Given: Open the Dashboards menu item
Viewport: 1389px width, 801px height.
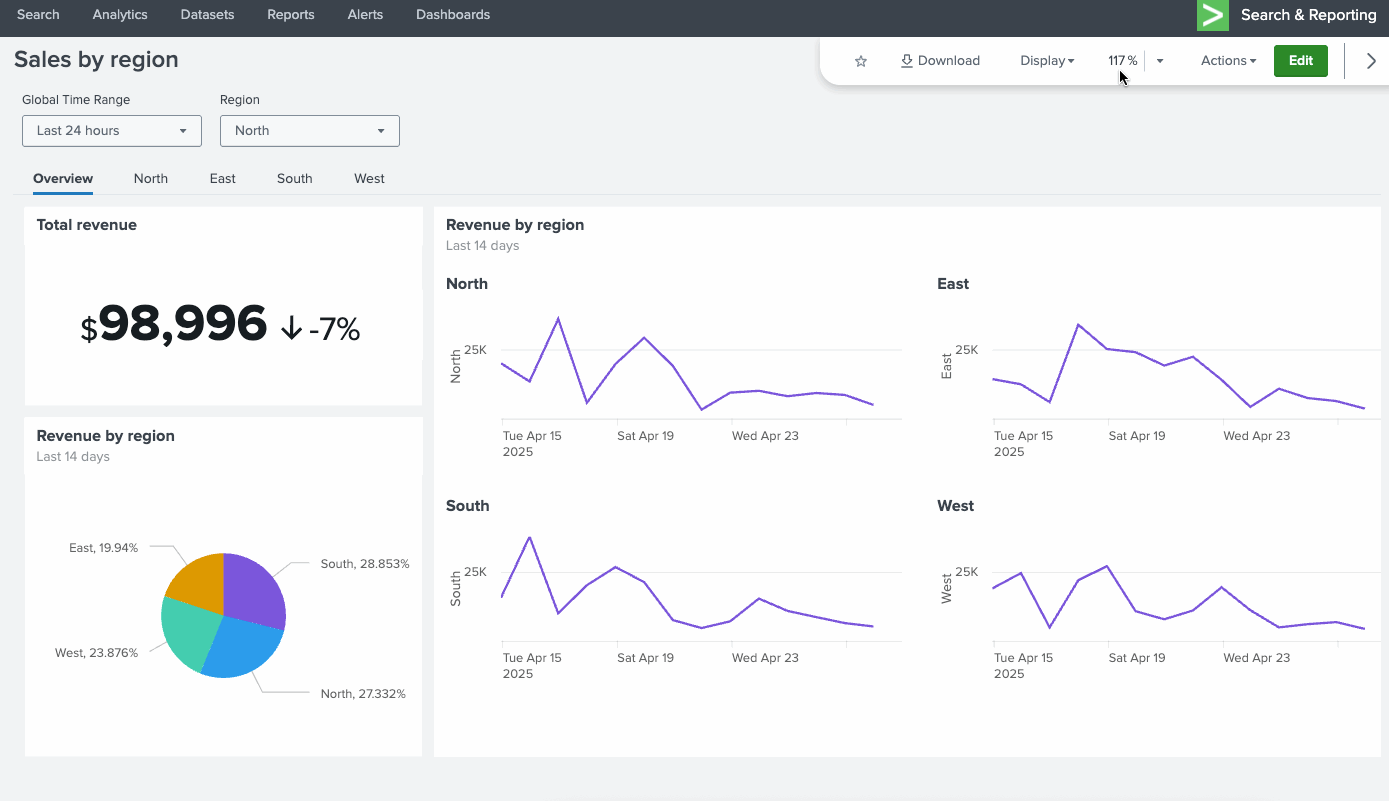Looking at the screenshot, I should coord(453,15).
